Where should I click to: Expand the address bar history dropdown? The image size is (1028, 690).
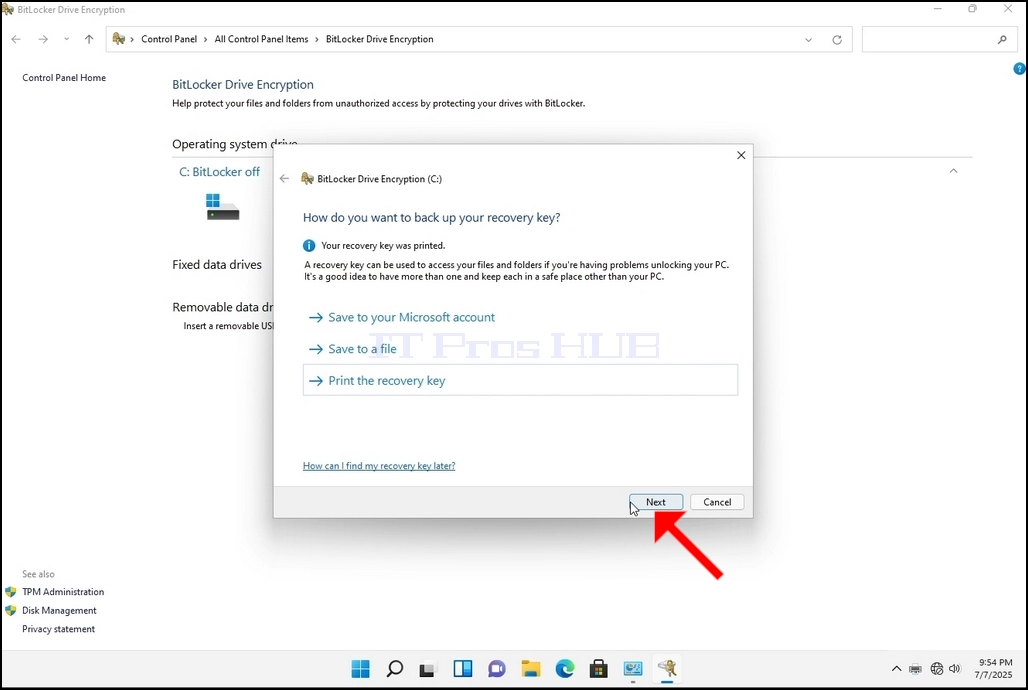[x=808, y=40]
